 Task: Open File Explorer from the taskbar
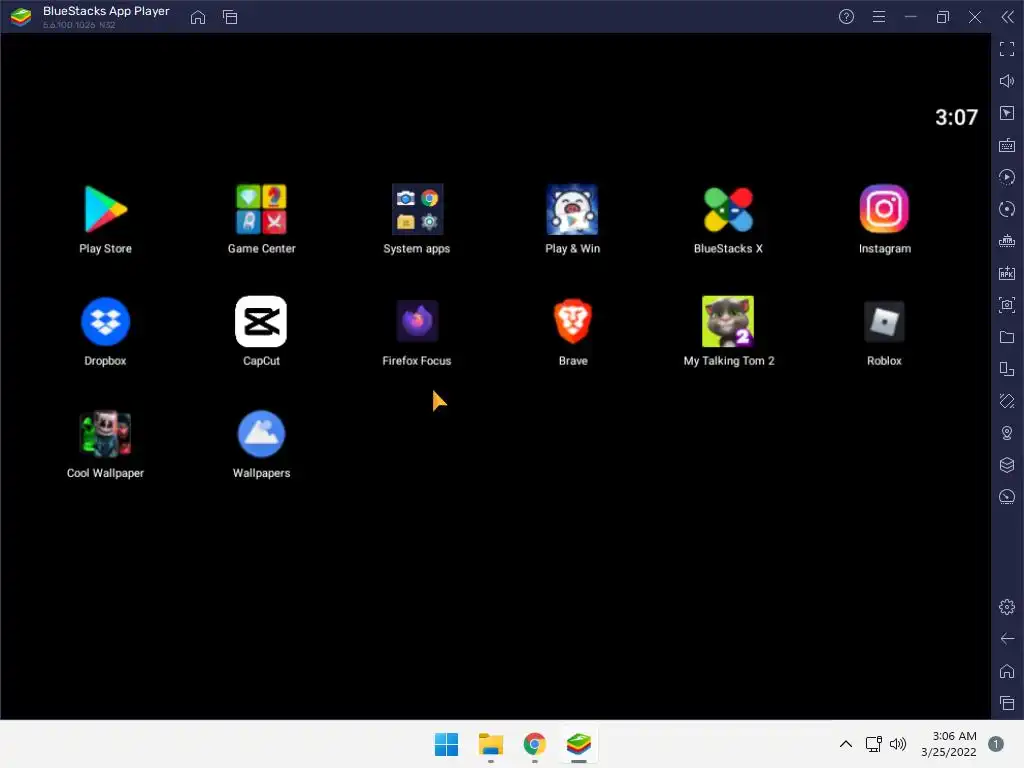pos(490,744)
